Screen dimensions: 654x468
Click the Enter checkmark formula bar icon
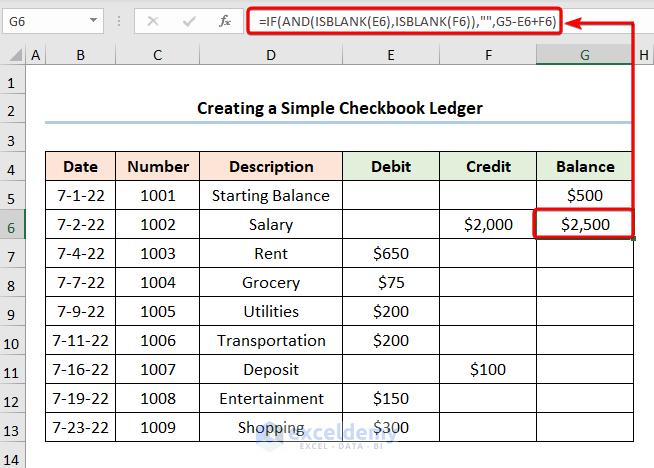pos(189,21)
